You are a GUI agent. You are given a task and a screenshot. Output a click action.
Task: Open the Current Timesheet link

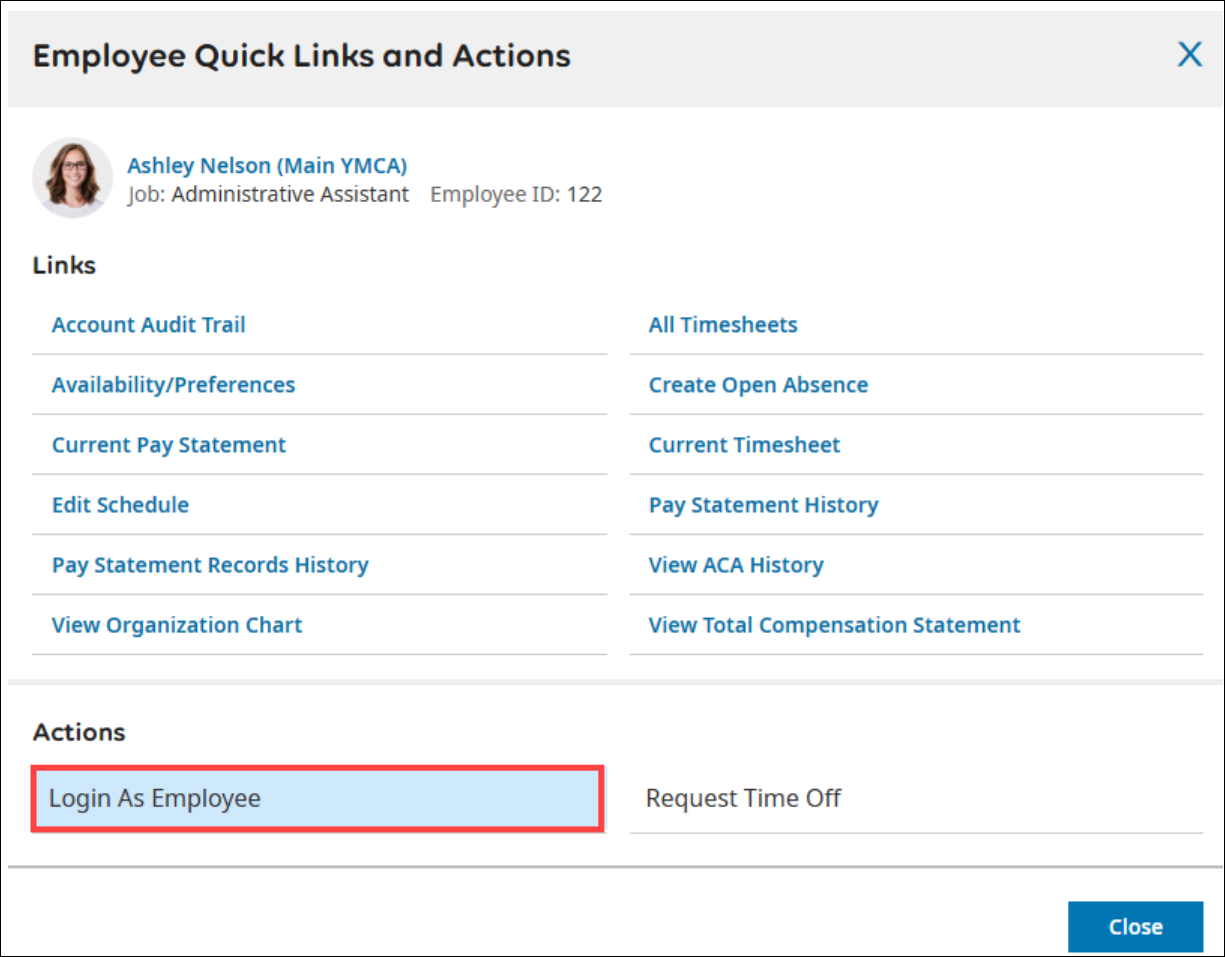tap(744, 445)
